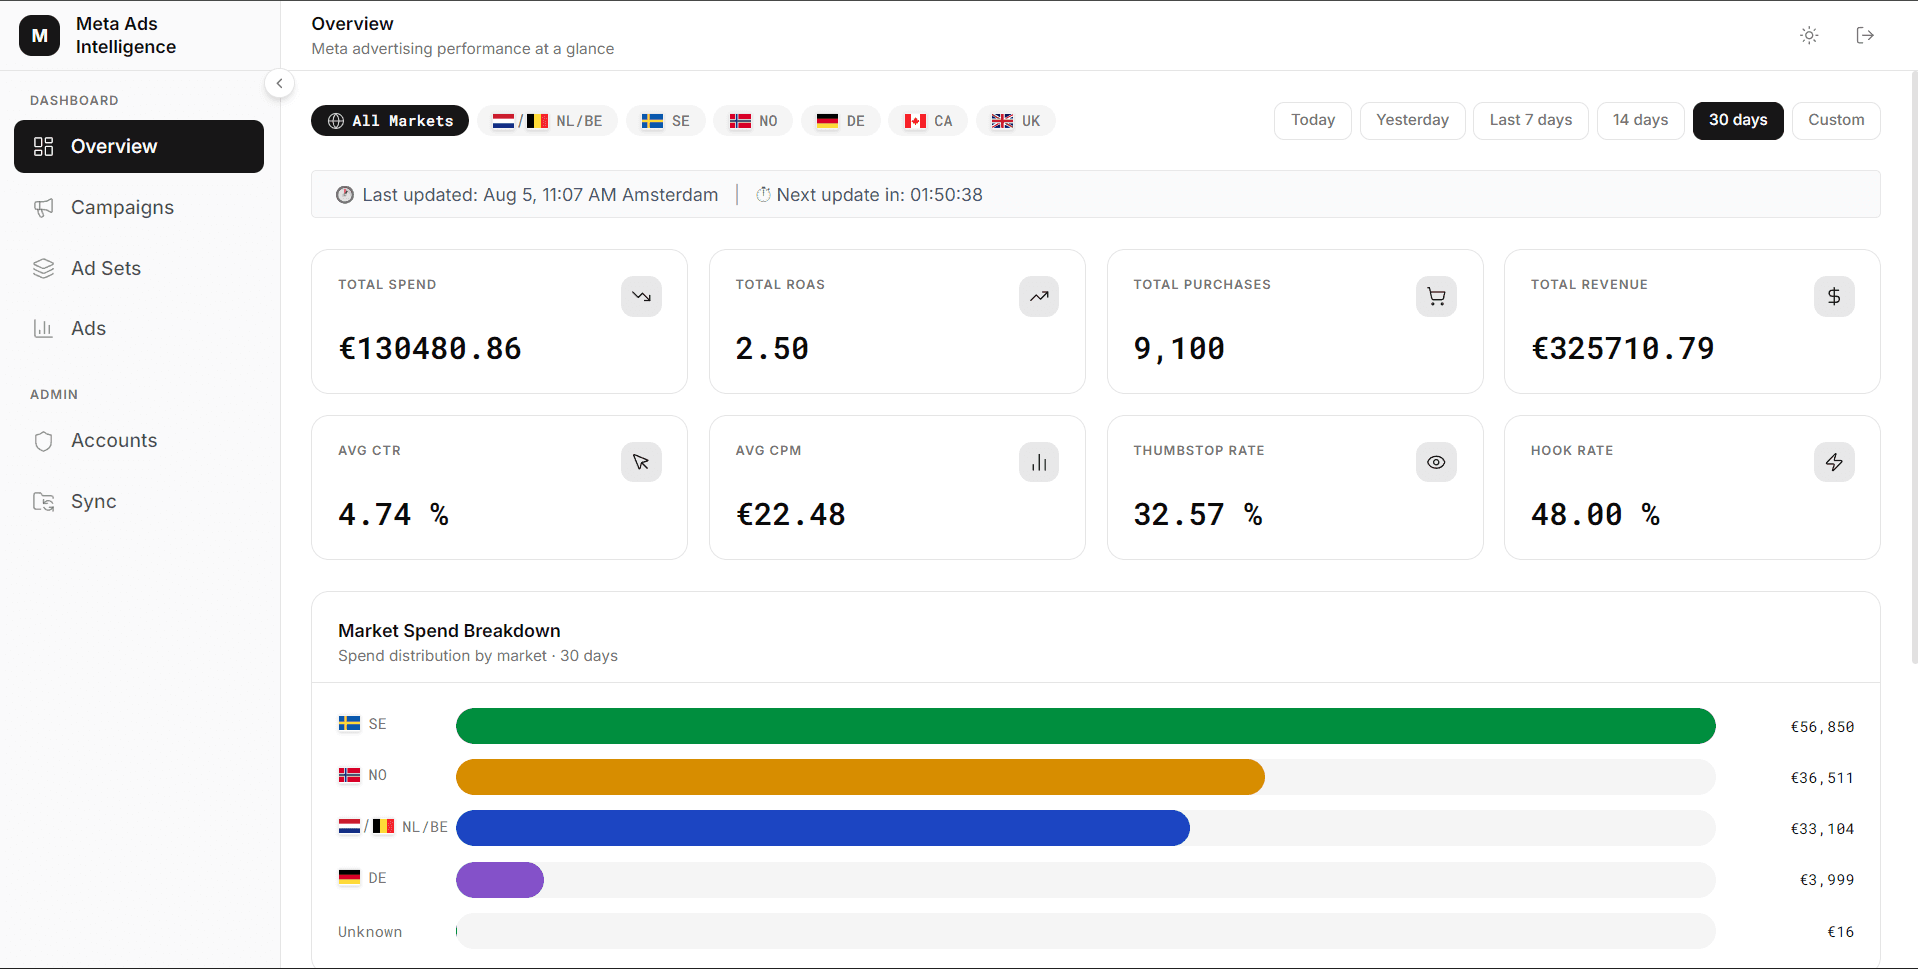
Task: Click the Avg CPM value €22.48
Action: point(791,515)
